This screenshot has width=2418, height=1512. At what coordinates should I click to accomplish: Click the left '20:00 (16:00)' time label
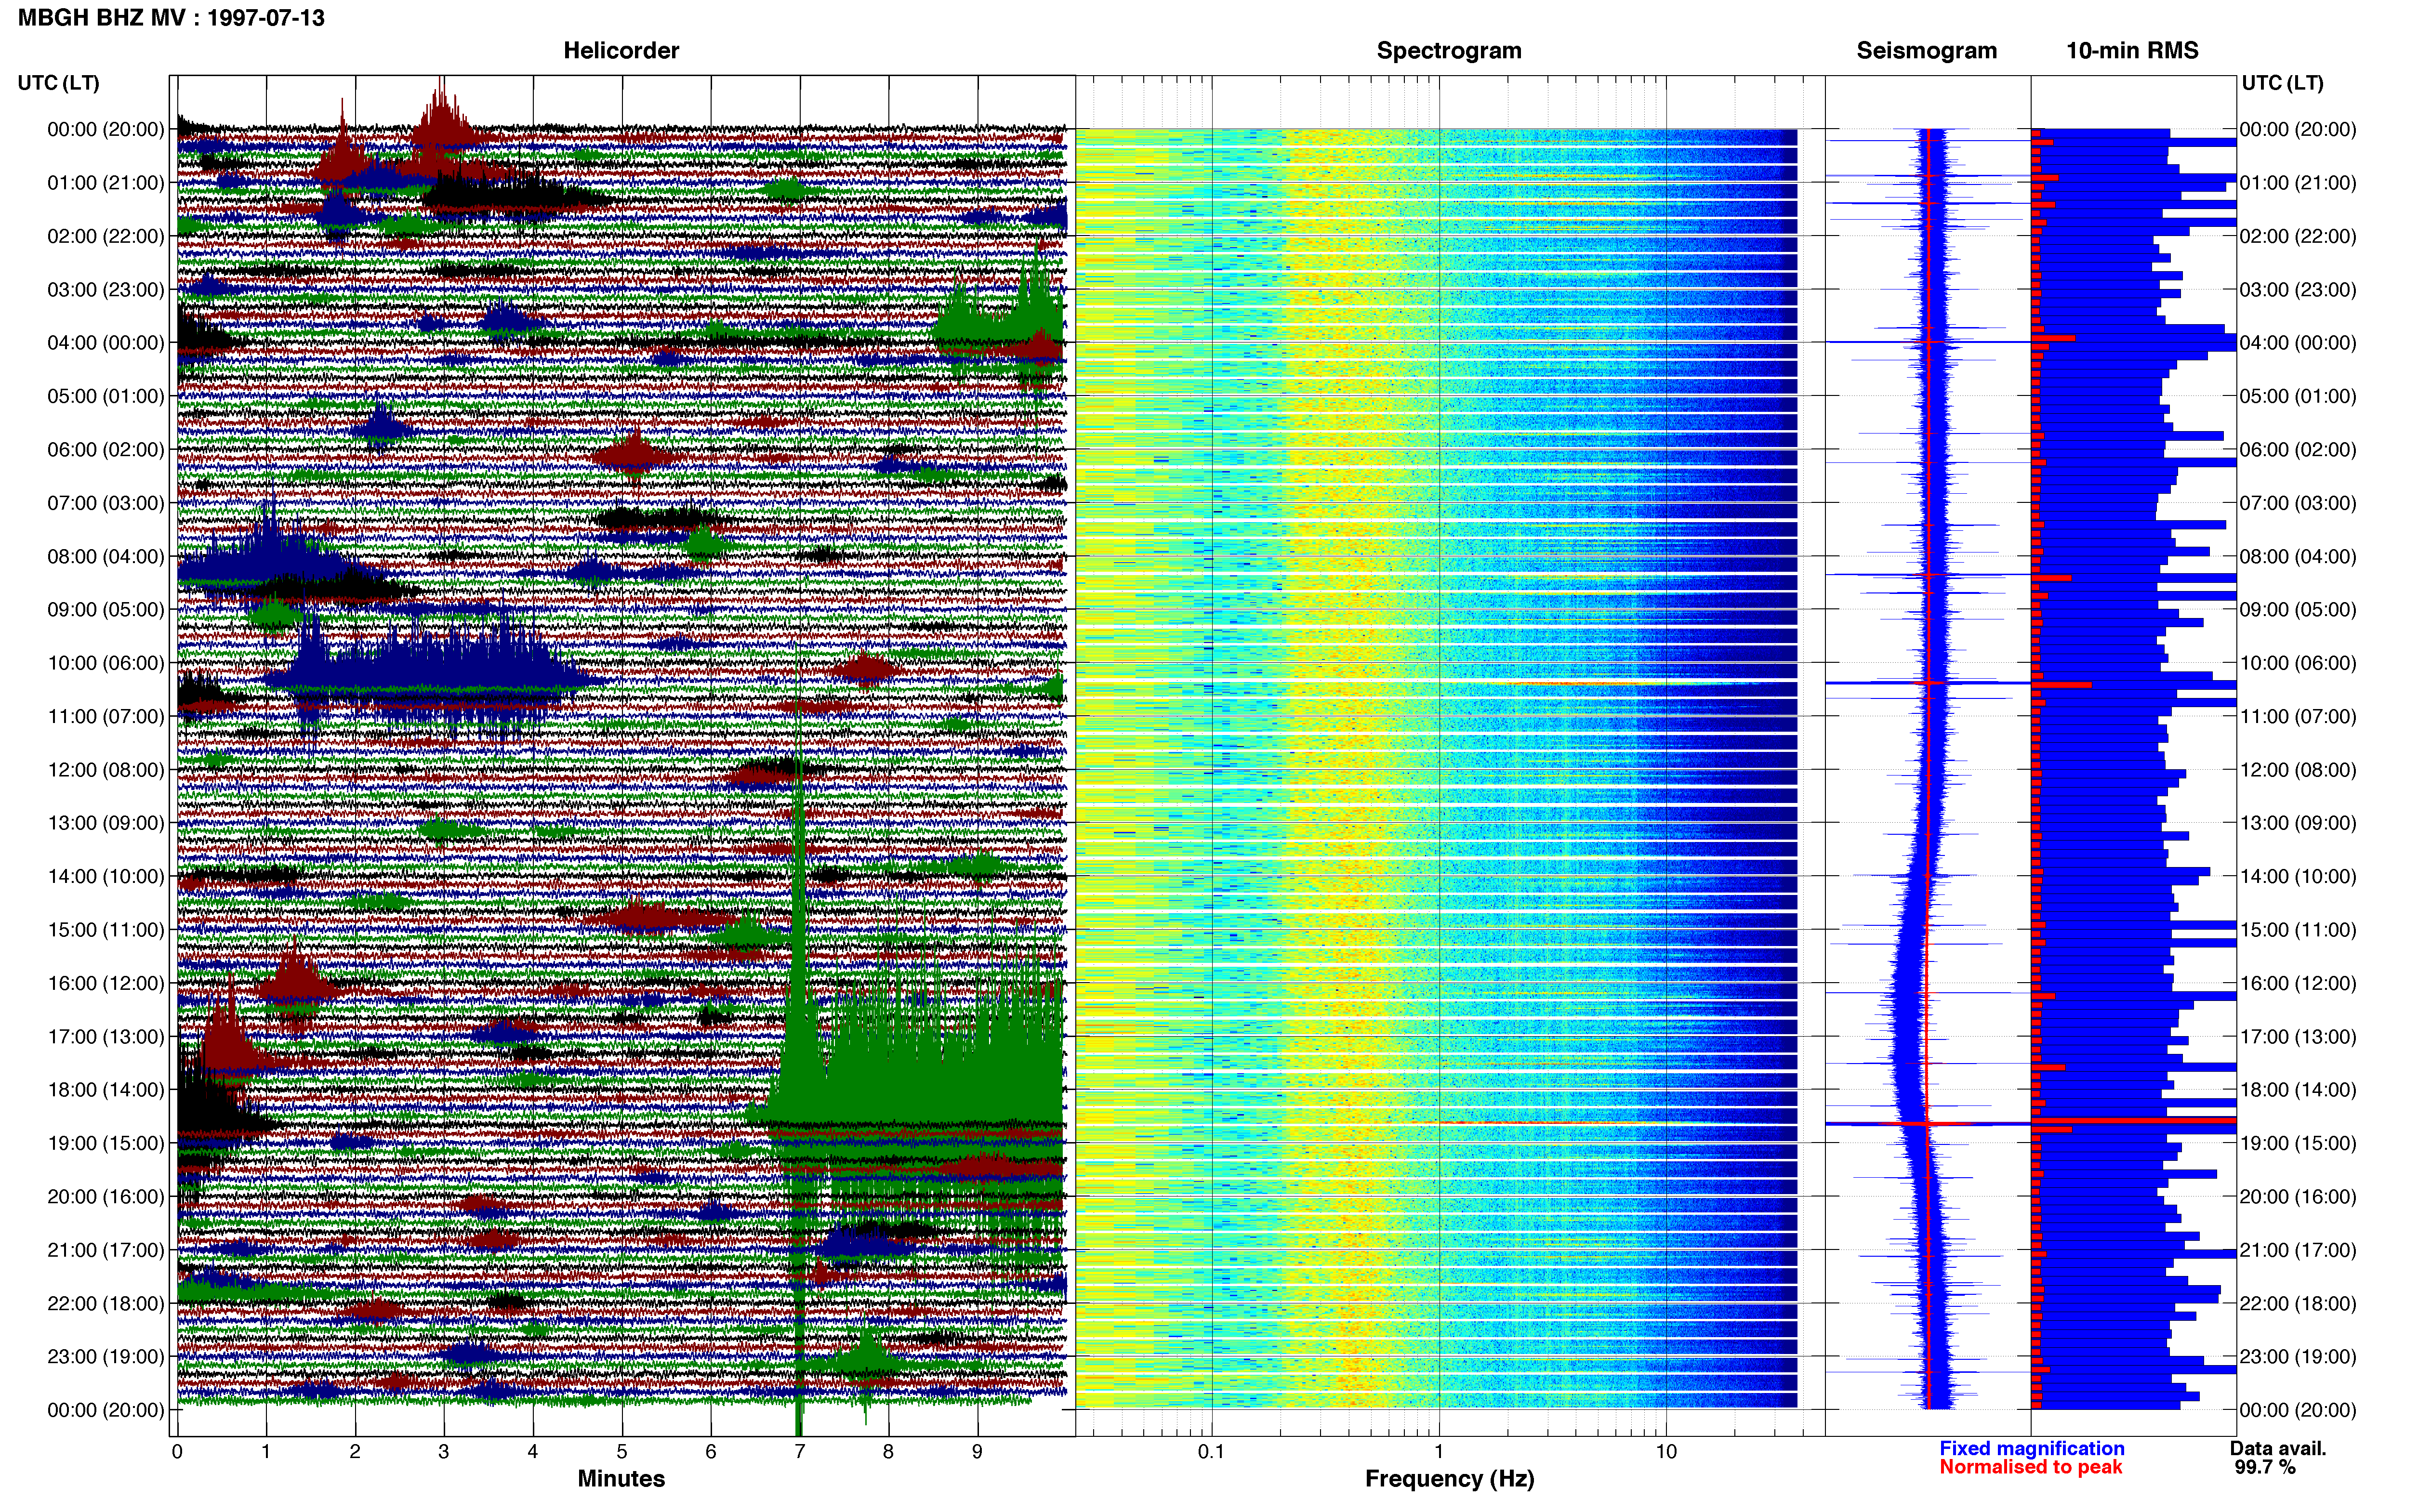tap(106, 1197)
